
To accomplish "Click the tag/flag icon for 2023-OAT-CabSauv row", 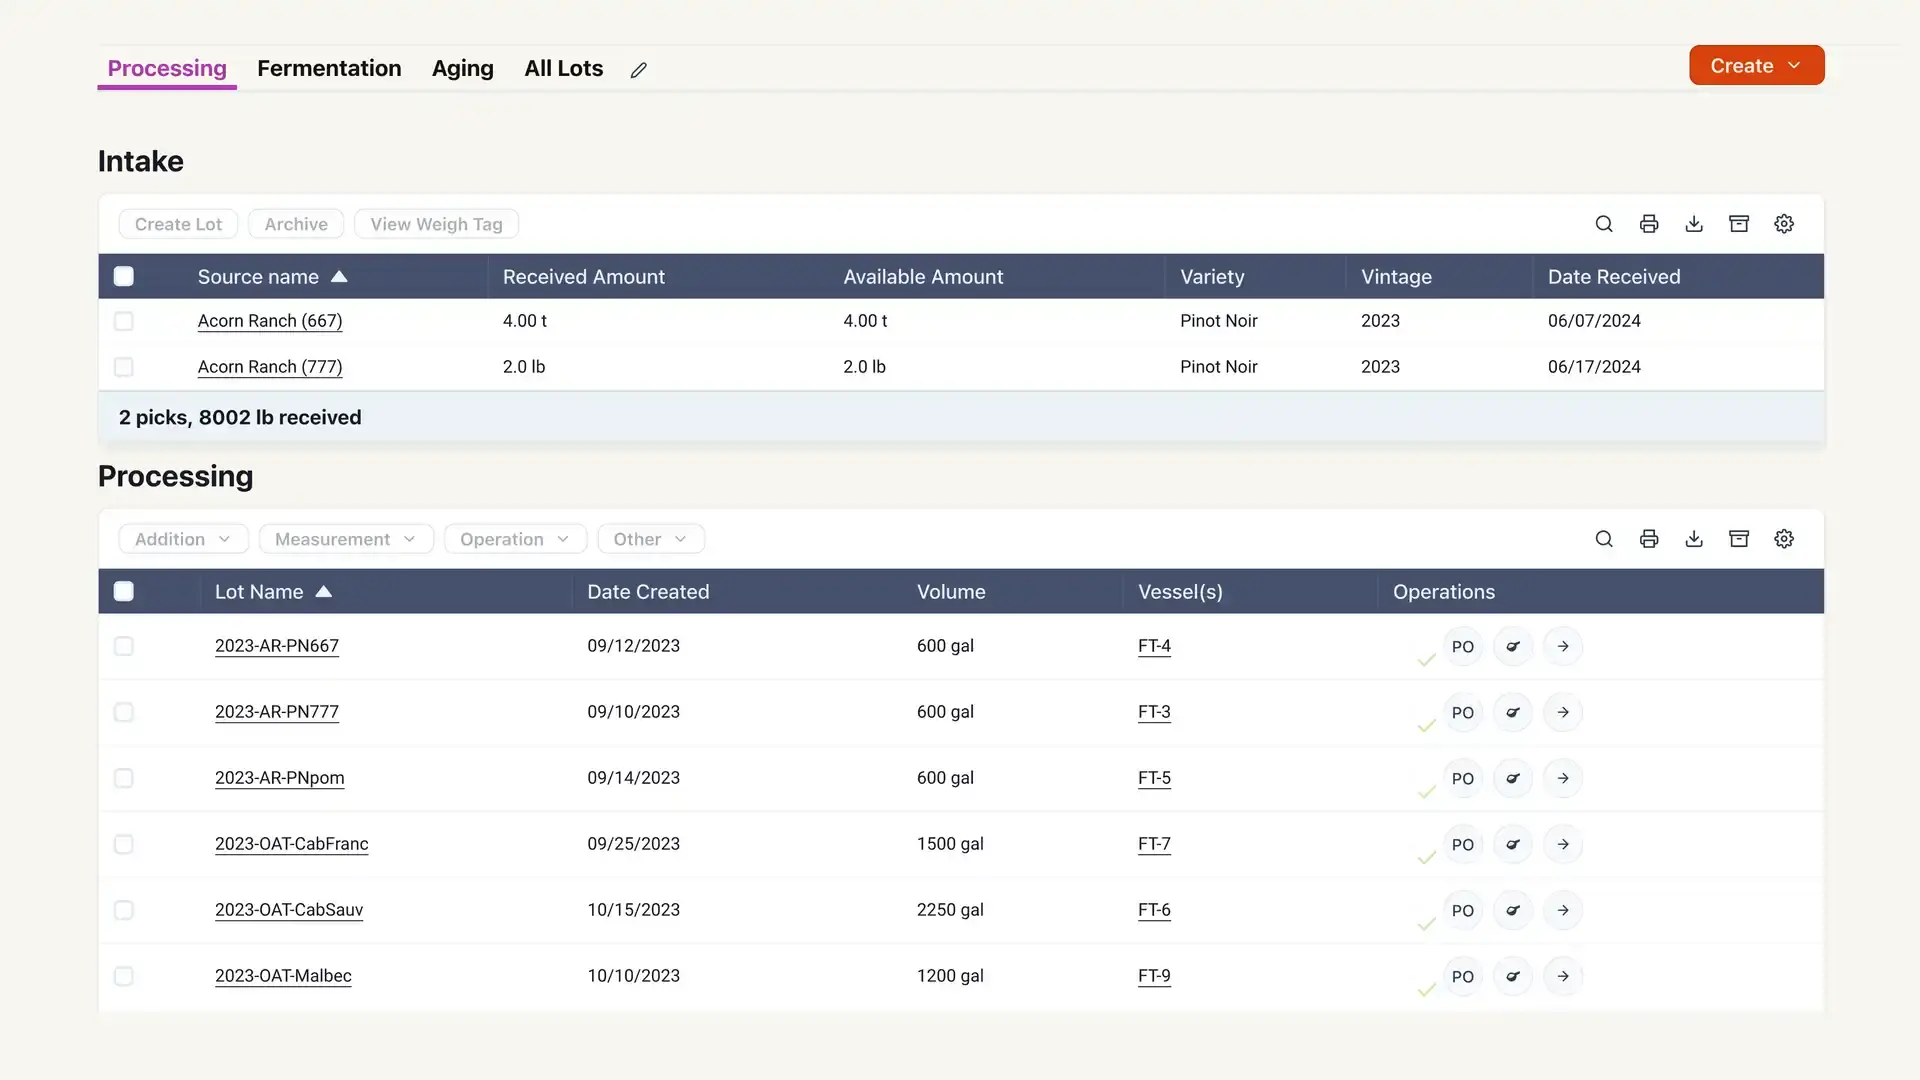I will pos(1513,910).
